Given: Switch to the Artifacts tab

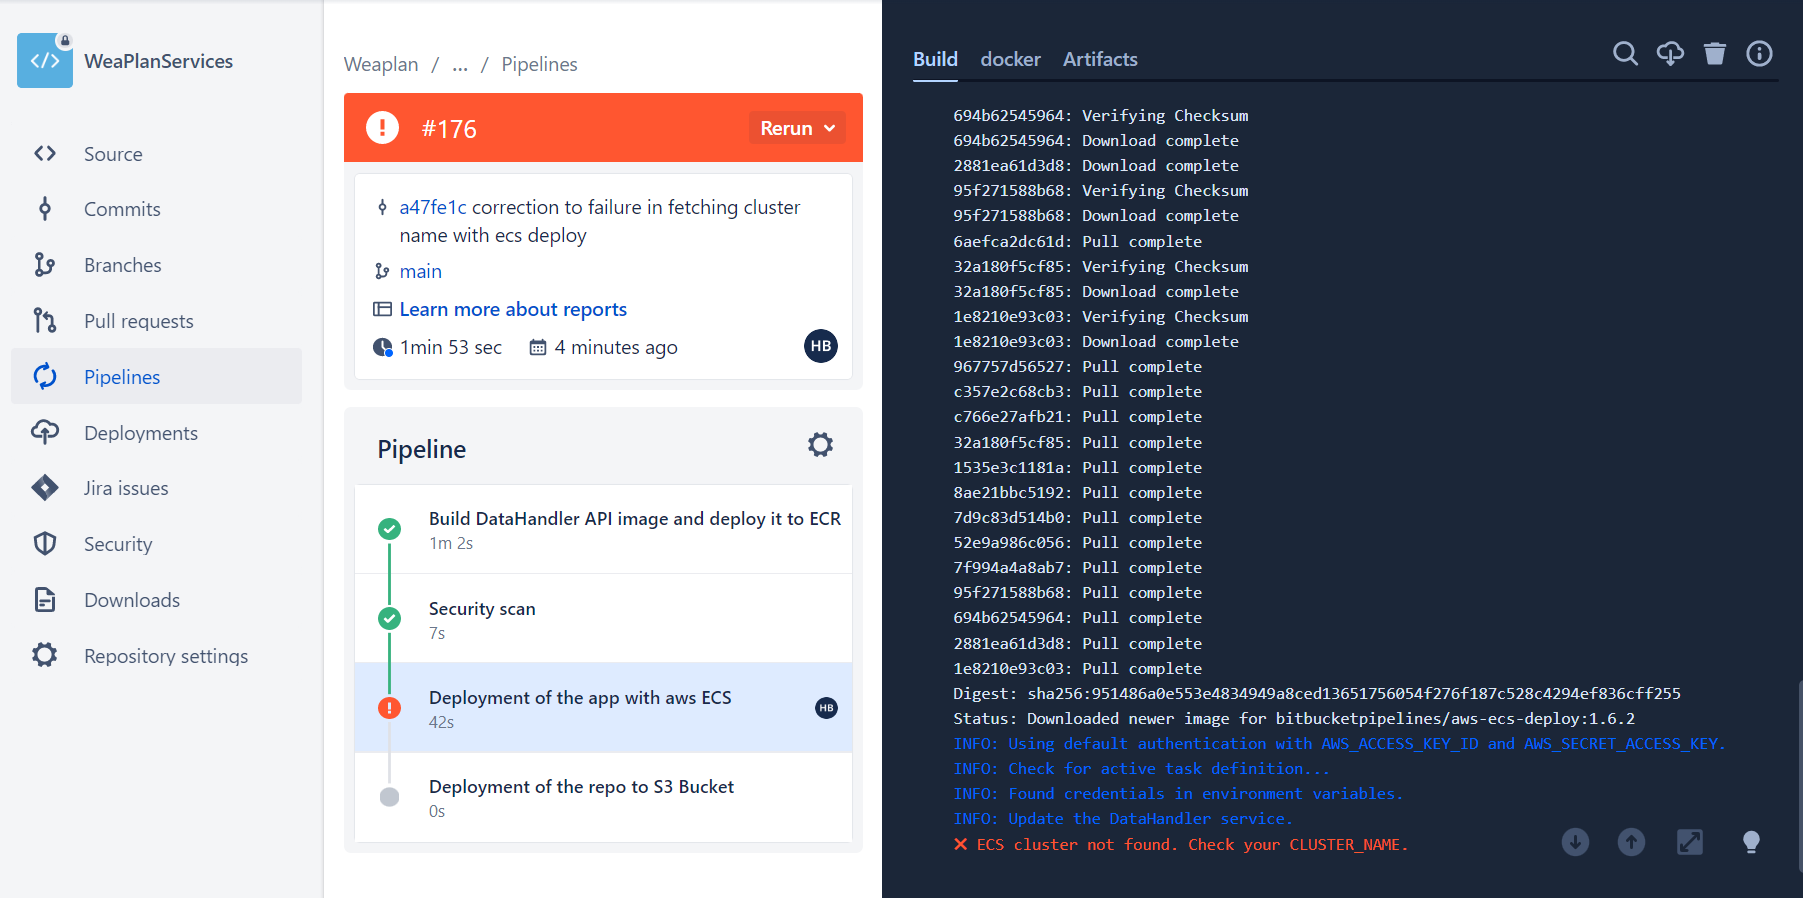Looking at the screenshot, I should 1100,59.
